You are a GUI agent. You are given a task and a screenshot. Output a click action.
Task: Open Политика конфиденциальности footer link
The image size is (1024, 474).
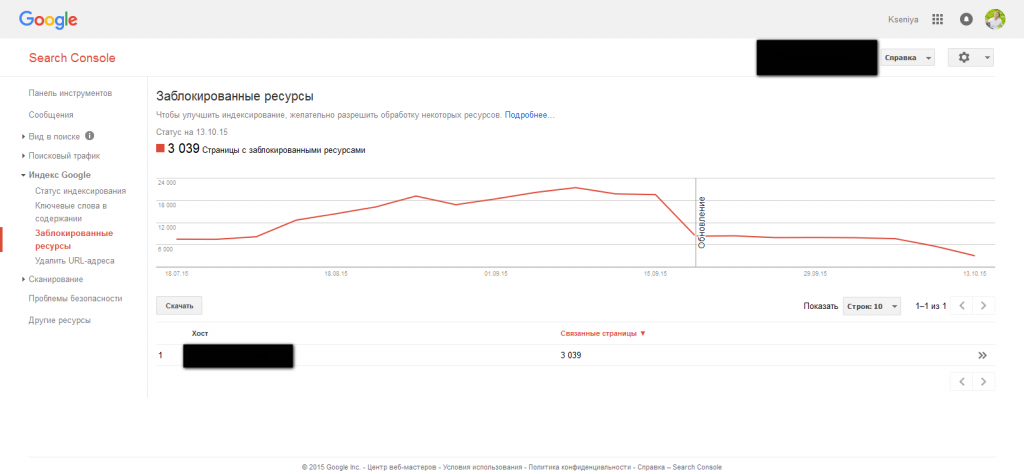[580, 467]
